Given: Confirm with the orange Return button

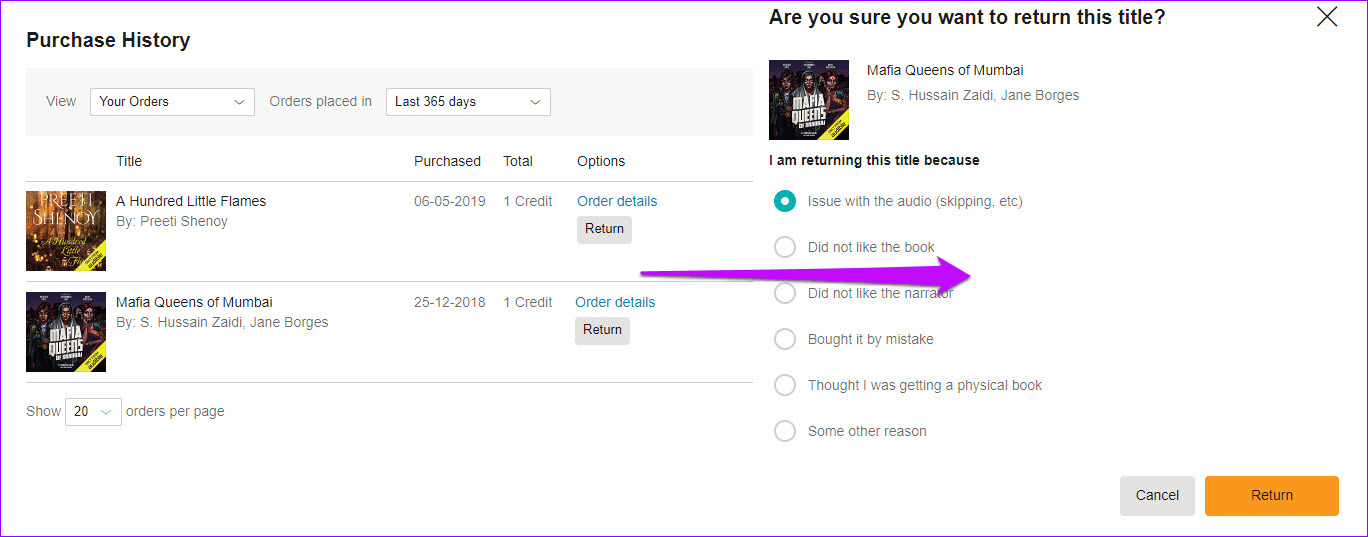Looking at the screenshot, I should pos(1272,496).
